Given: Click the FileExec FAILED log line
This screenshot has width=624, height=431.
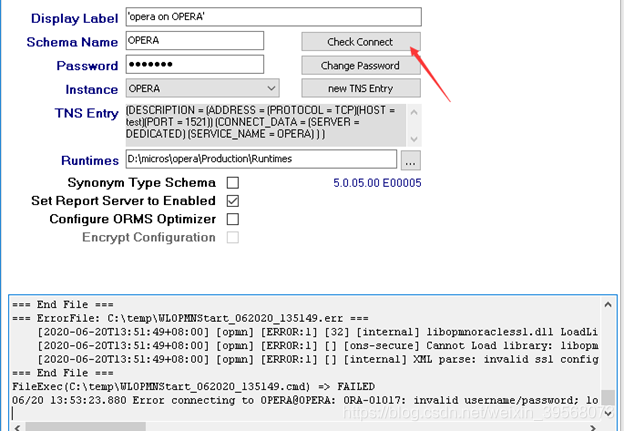Looking at the screenshot, I should point(193,386).
